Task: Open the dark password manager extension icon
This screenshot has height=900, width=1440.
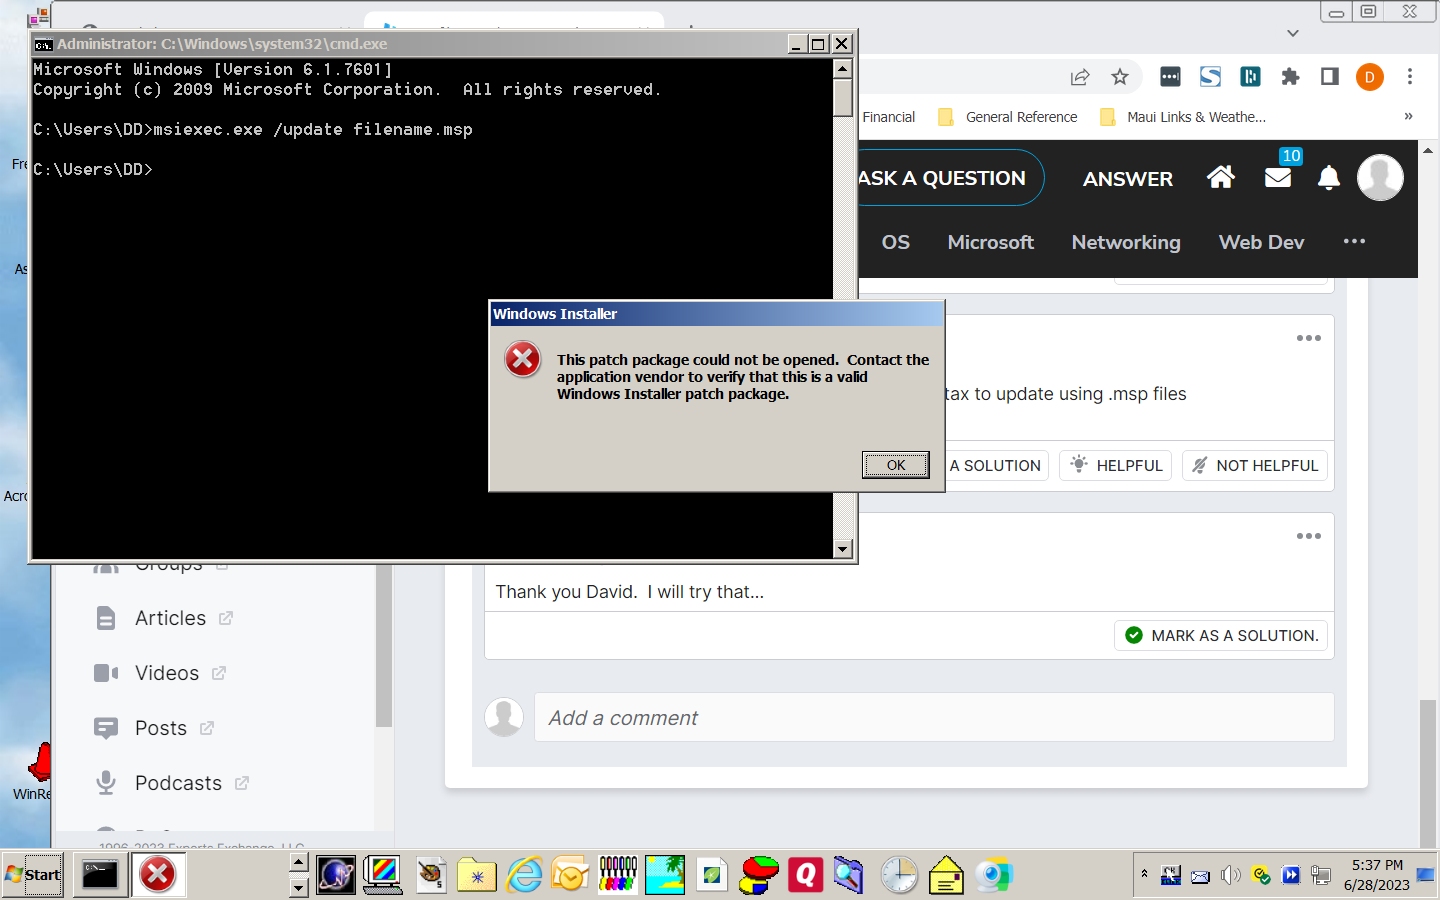Action: [x=1170, y=77]
